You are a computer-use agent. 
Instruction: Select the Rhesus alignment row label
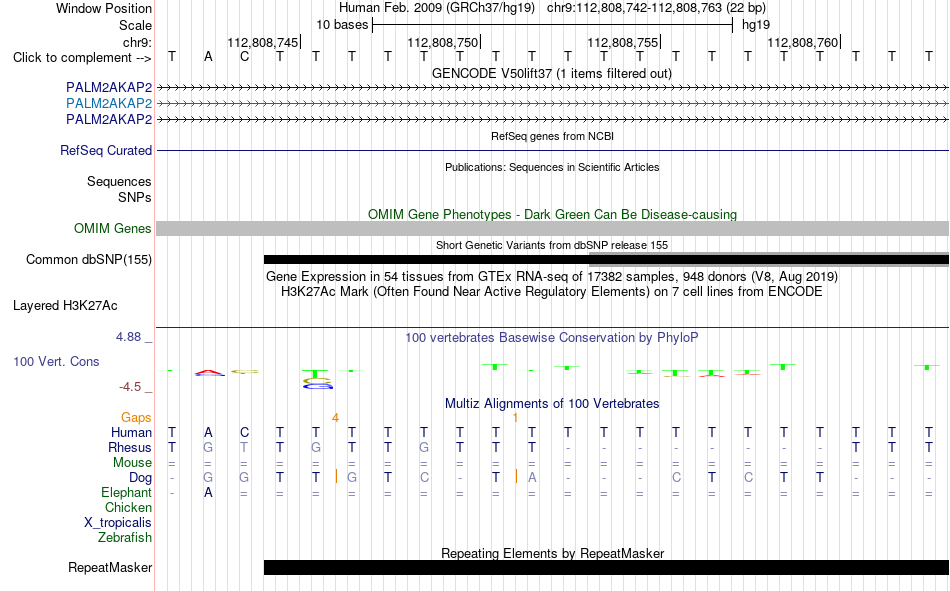coord(130,447)
